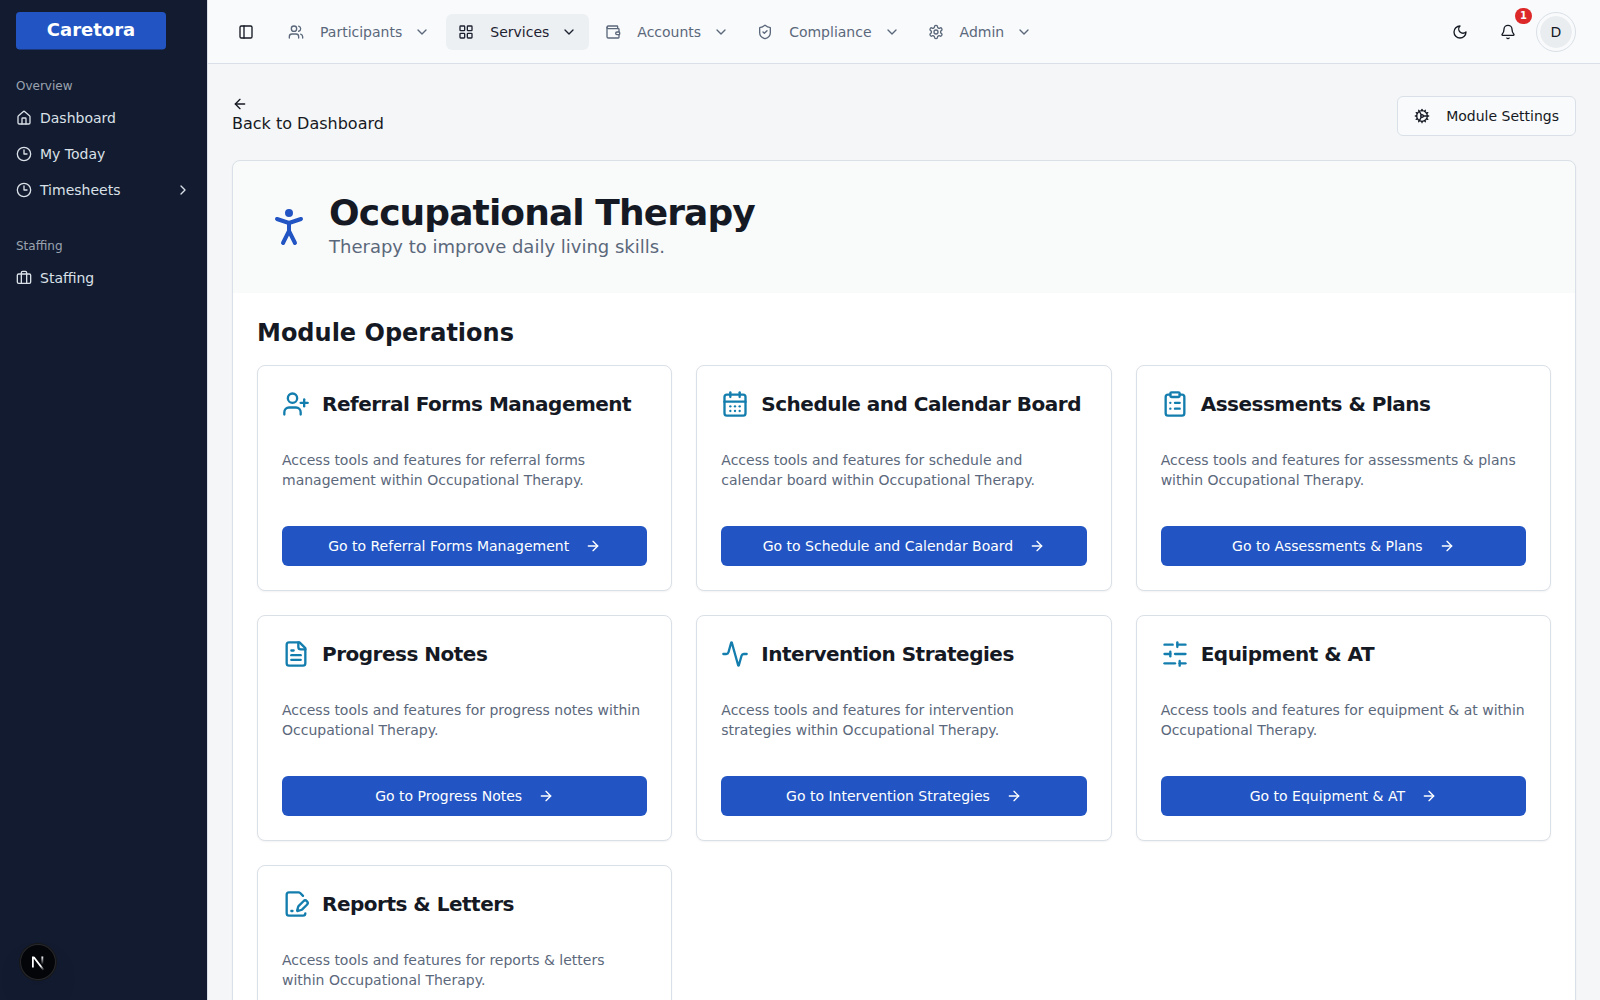Click the Staffing briefcase icon
The height and width of the screenshot is (1000, 1600).
(x=24, y=278)
